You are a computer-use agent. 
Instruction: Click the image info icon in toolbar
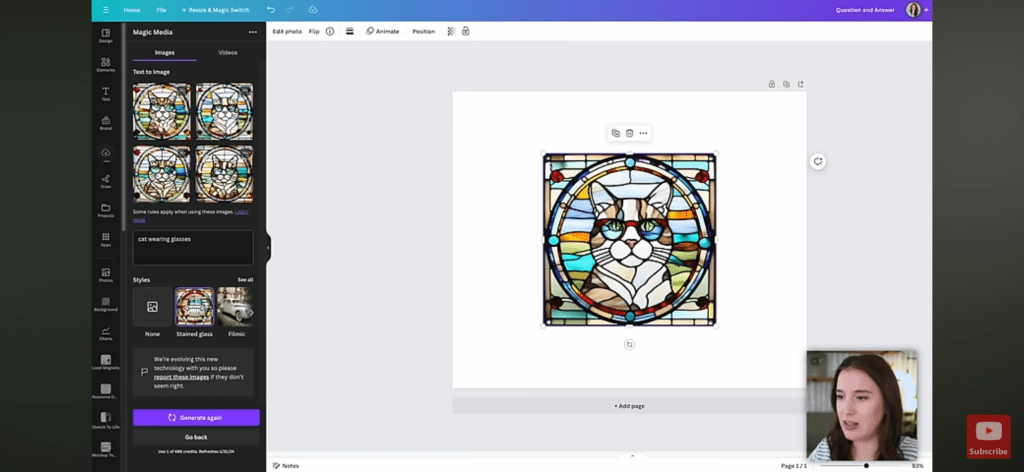click(330, 31)
